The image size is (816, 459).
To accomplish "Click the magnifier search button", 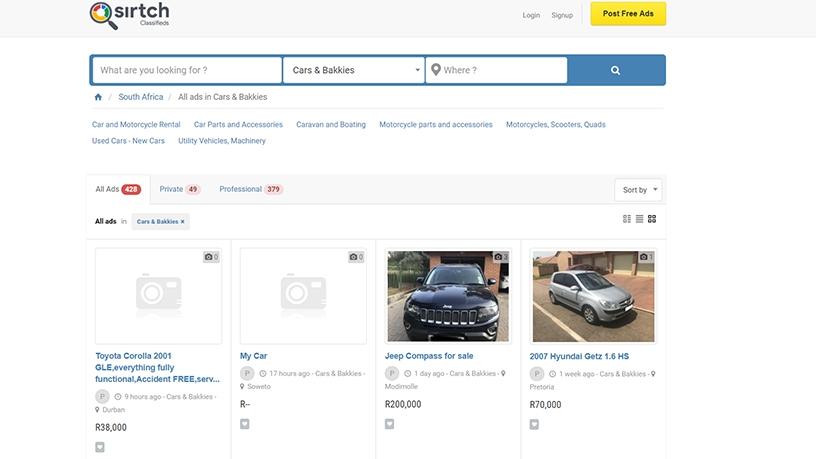I will 615,70.
